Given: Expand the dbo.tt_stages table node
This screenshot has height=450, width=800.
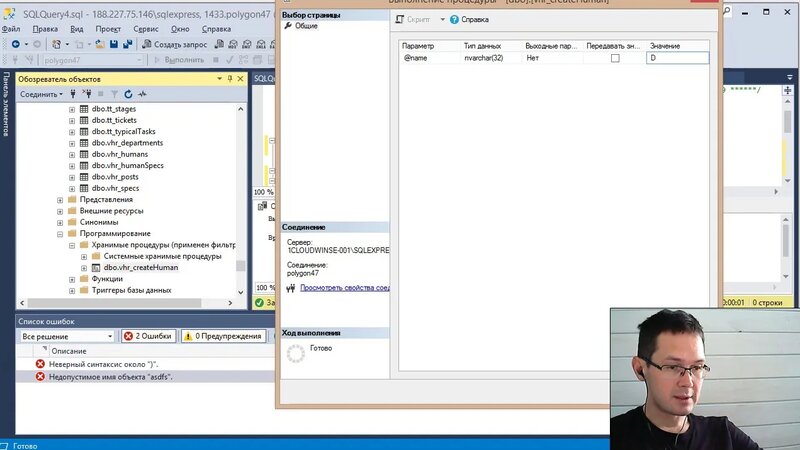Looking at the screenshot, I should point(72,109).
